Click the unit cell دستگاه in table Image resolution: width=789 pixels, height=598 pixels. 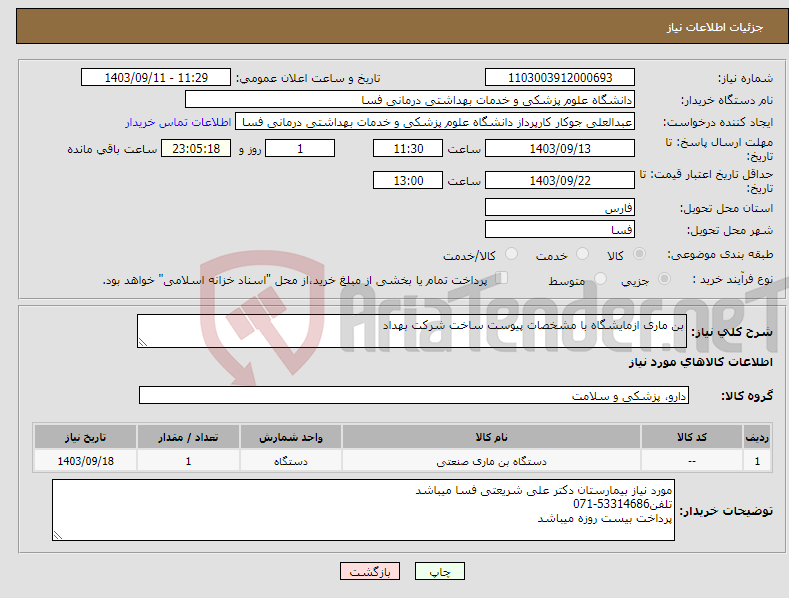(x=291, y=461)
